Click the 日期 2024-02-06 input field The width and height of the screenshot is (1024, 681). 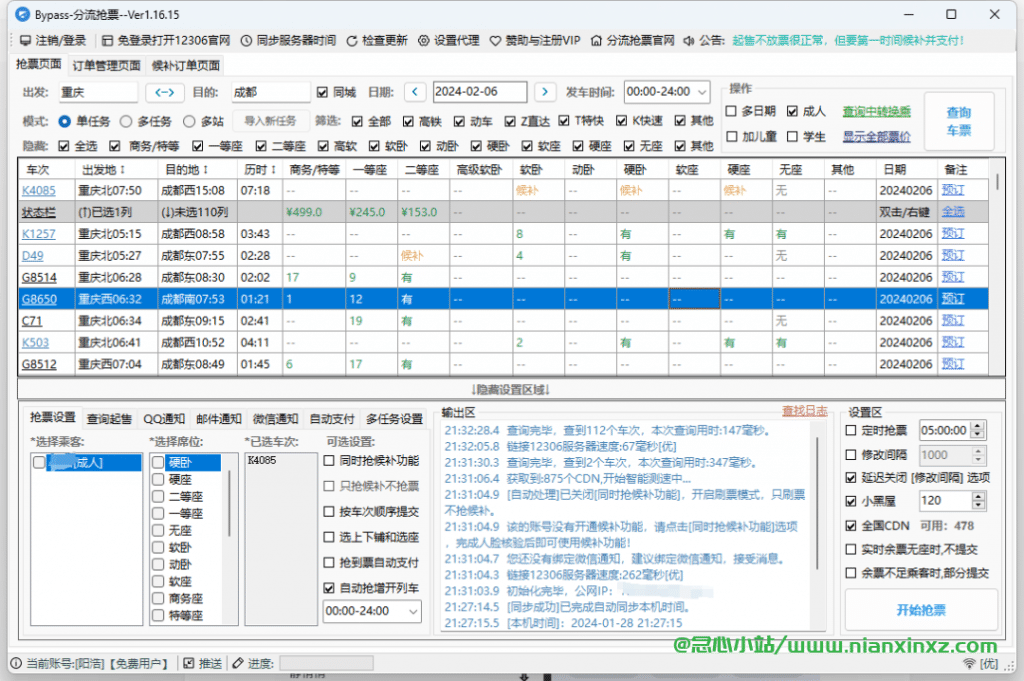click(x=480, y=92)
